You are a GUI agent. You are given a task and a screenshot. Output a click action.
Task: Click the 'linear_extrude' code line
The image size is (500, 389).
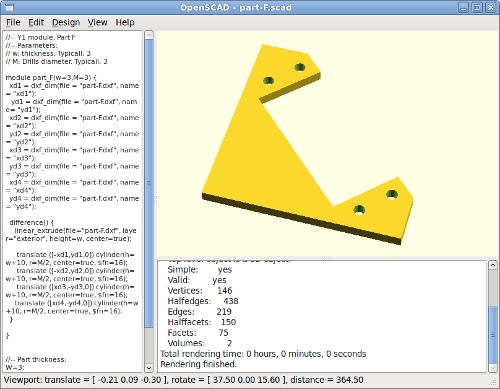[x=71, y=234]
